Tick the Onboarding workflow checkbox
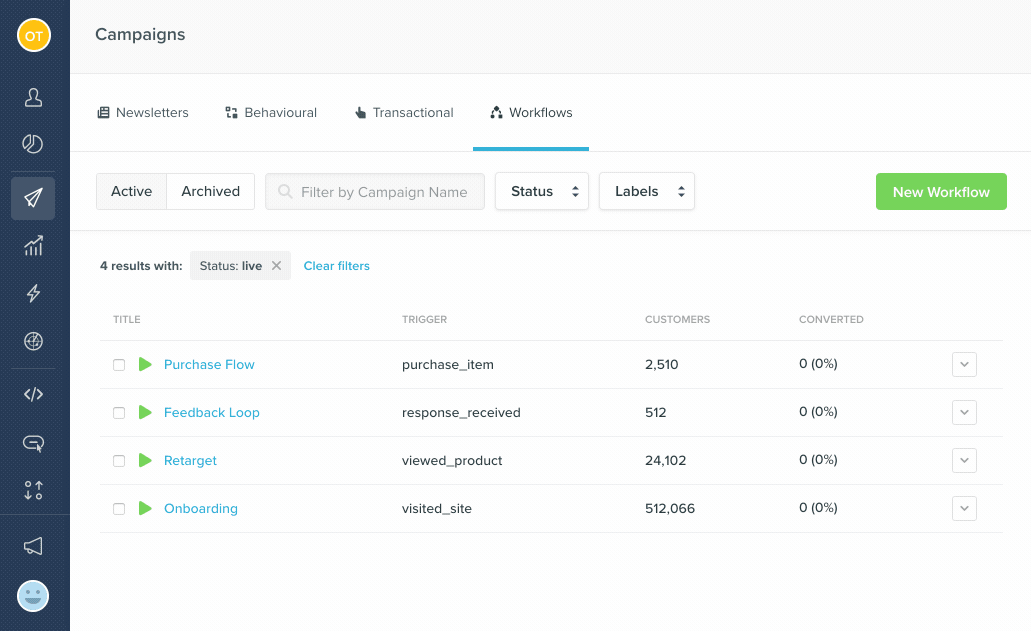1031x631 pixels. tap(119, 509)
